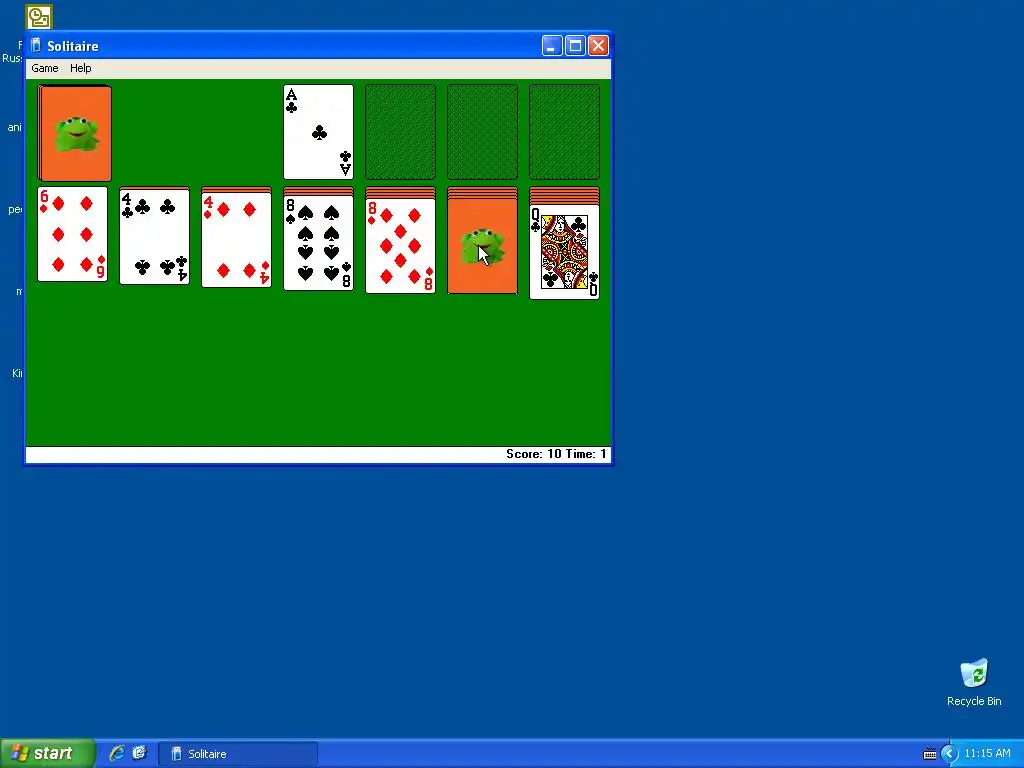The image size is (1024, 768).
Task: Launch Internet Explorer from quick launch
Action: click(x=117, y=753)
